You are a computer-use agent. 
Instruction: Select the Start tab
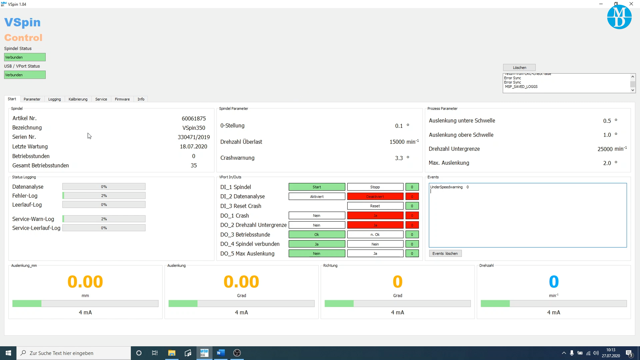point(12,99)
